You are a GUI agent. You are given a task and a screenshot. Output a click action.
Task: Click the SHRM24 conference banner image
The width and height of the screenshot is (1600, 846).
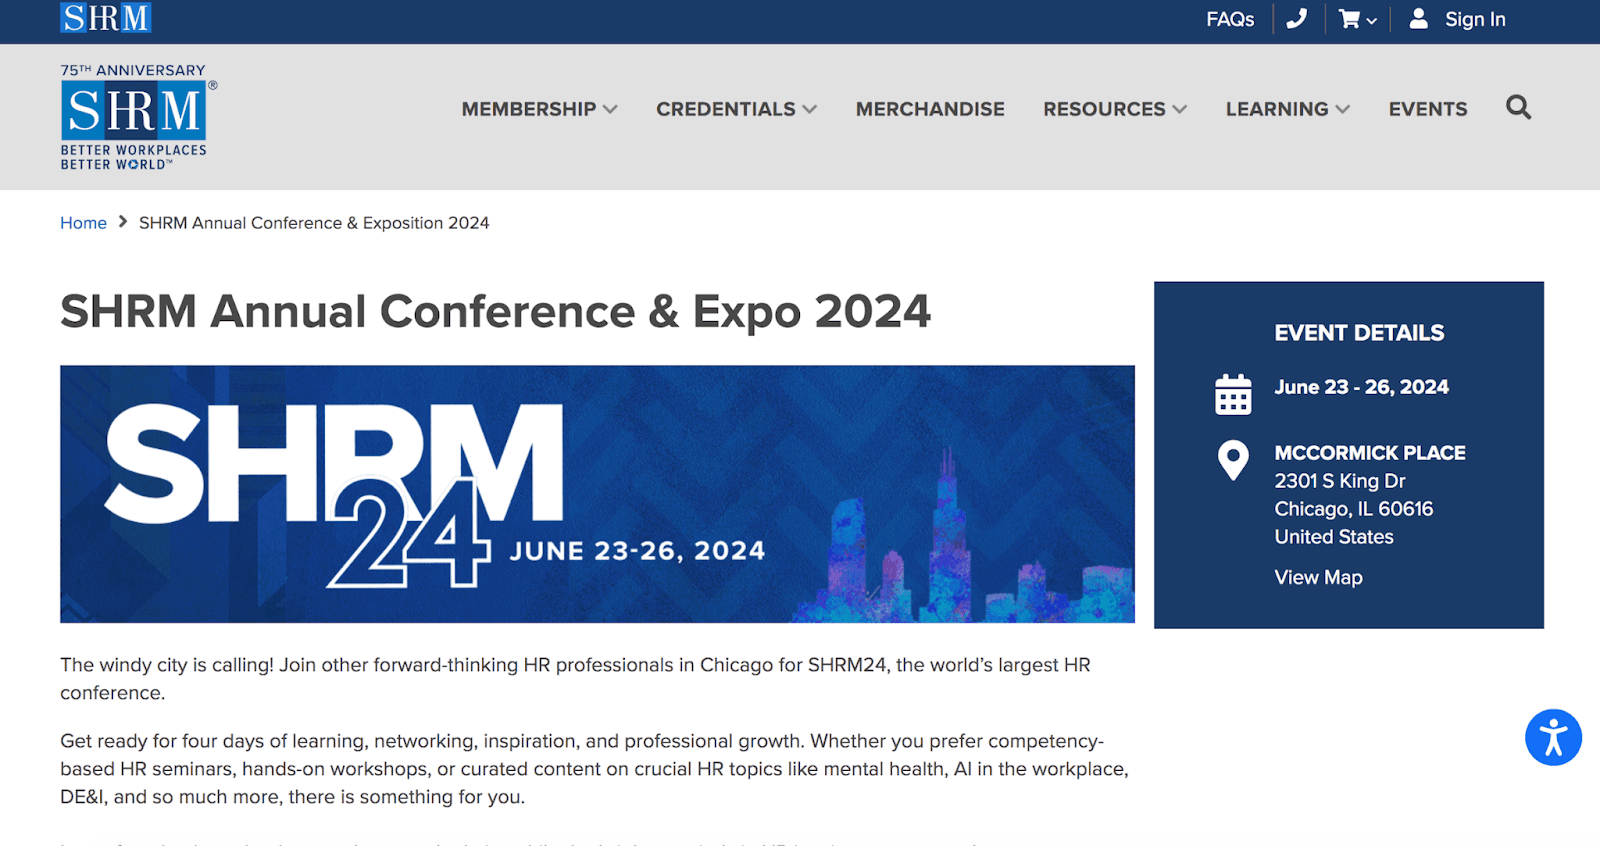coord(597,494)
